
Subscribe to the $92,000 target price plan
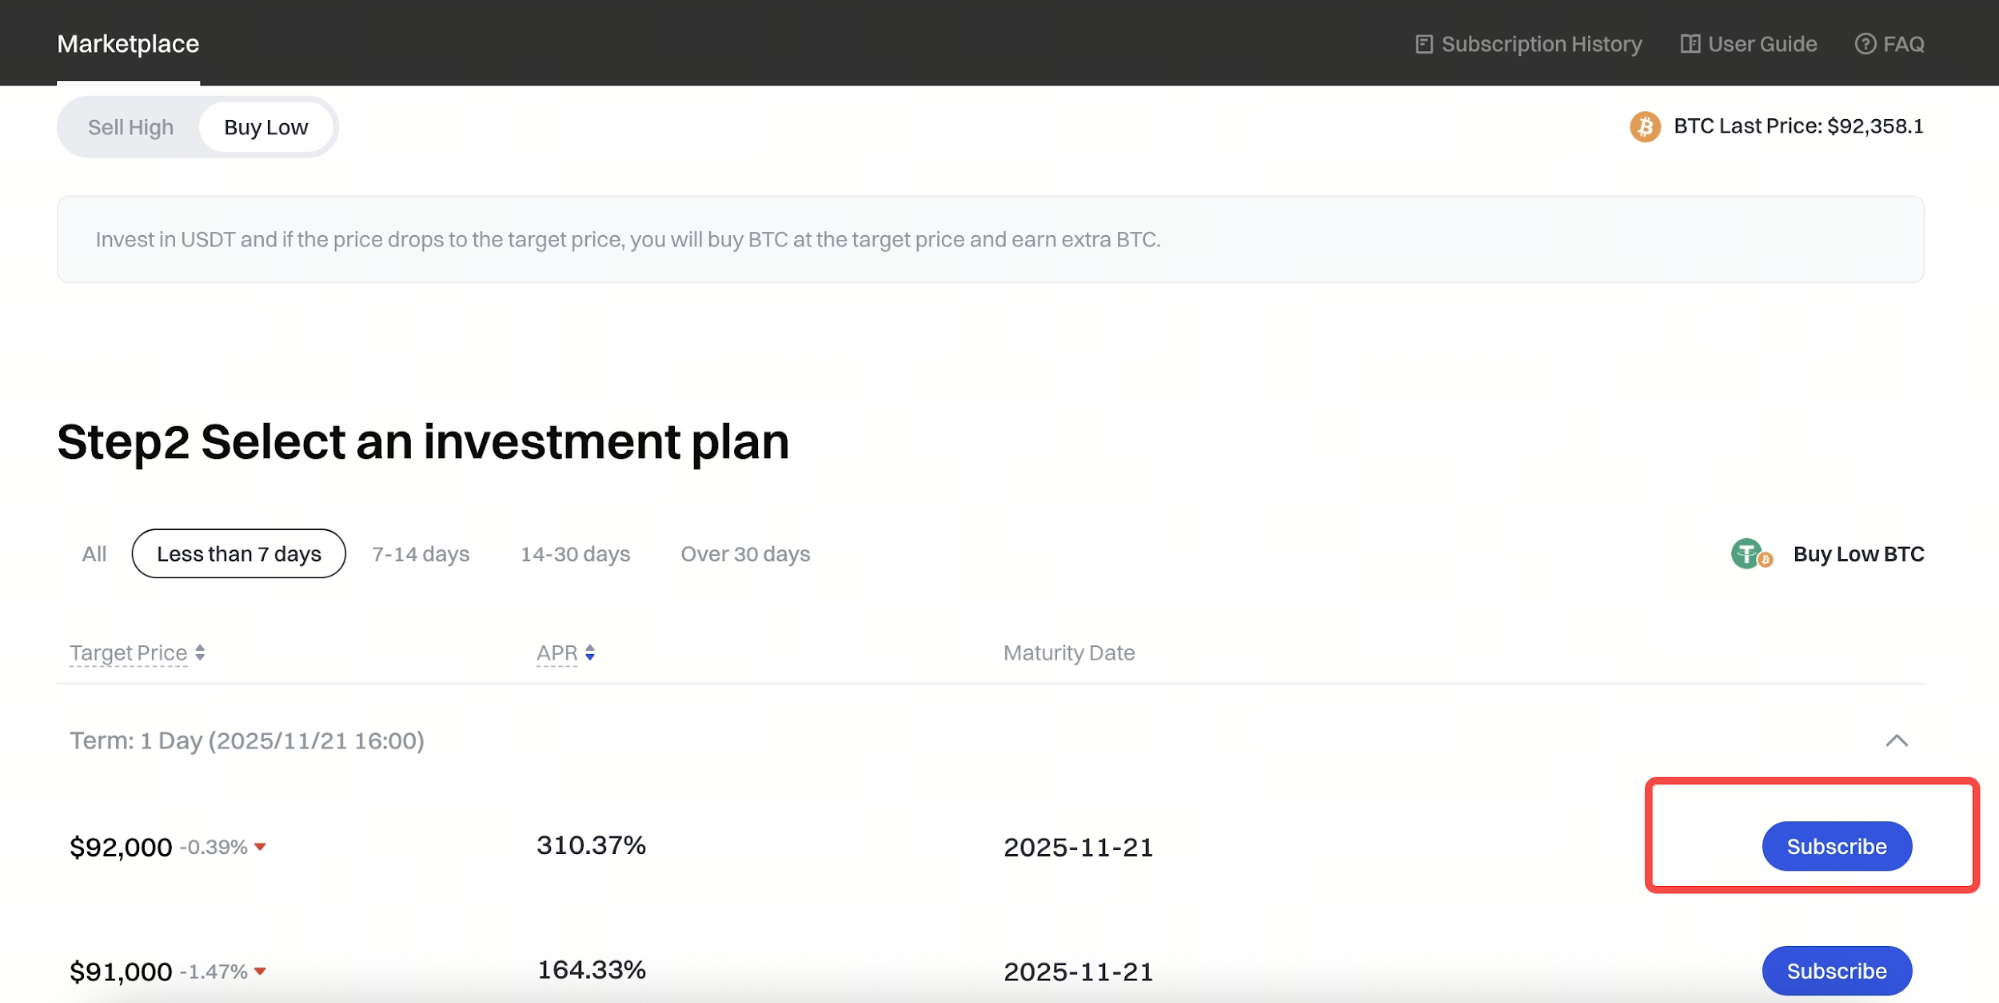1836,847
